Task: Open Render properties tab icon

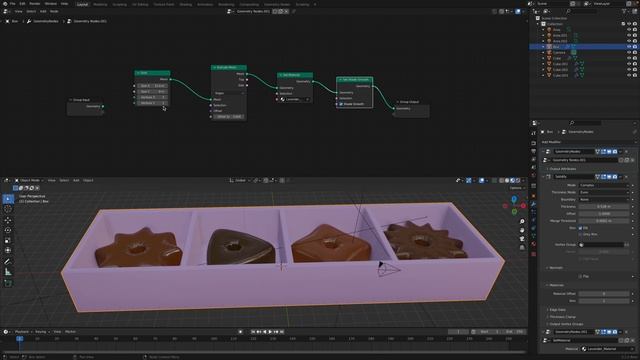Action: [x=533, y=143]
